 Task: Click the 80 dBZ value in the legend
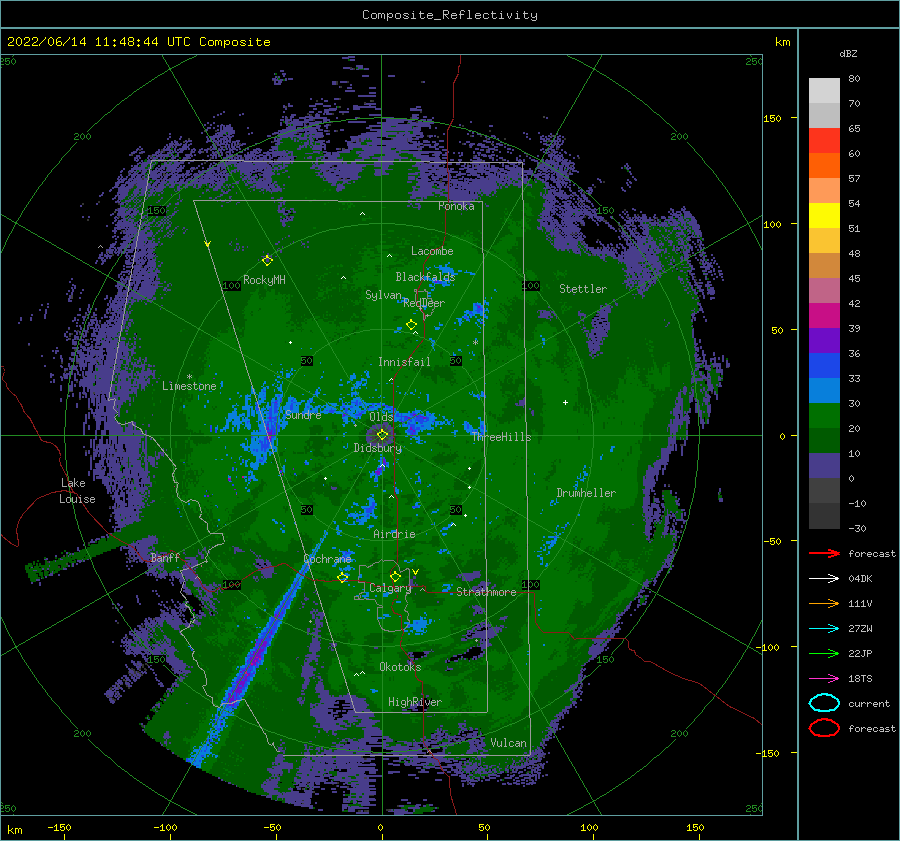coord(854,79)
